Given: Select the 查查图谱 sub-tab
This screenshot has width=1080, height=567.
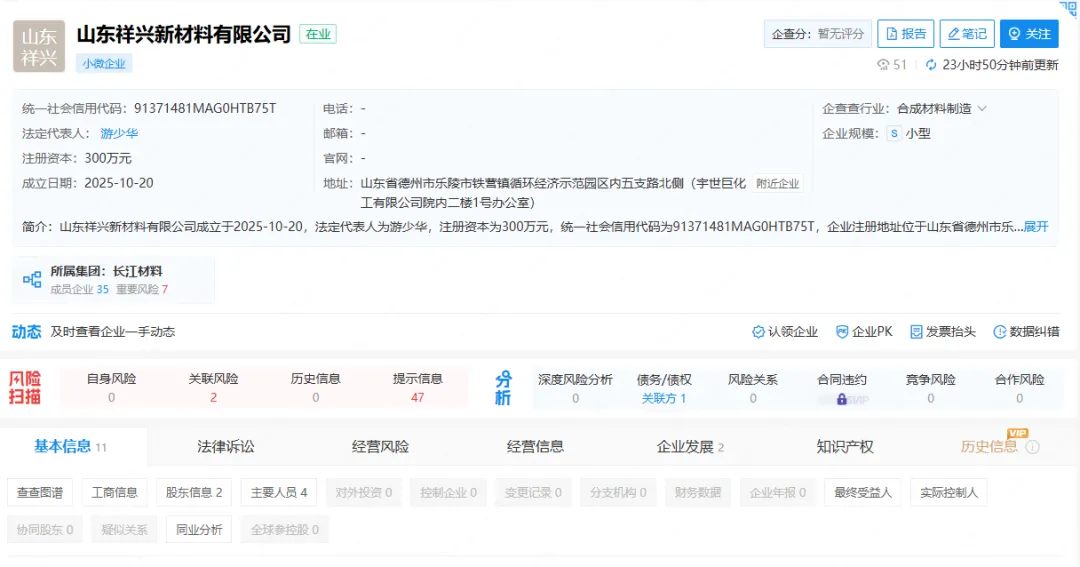Looking at the screenshot, I should (x=40, y=493).
